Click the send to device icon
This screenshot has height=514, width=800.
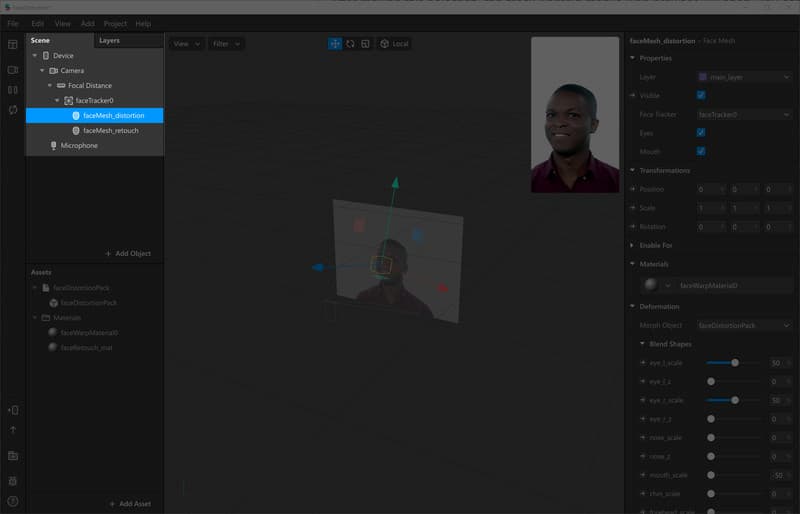click(x=13, y=410)
